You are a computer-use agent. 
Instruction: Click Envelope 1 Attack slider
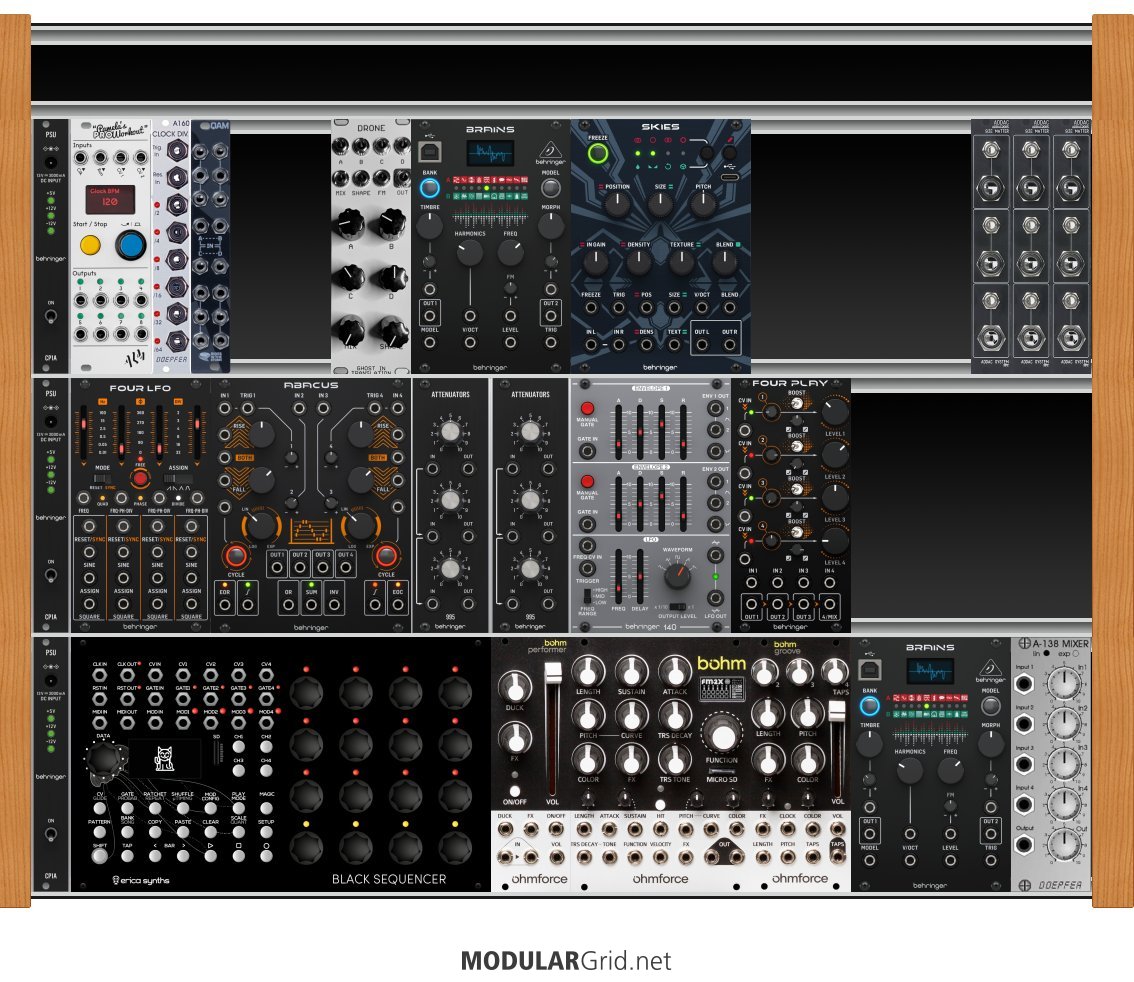coord(618,433)
